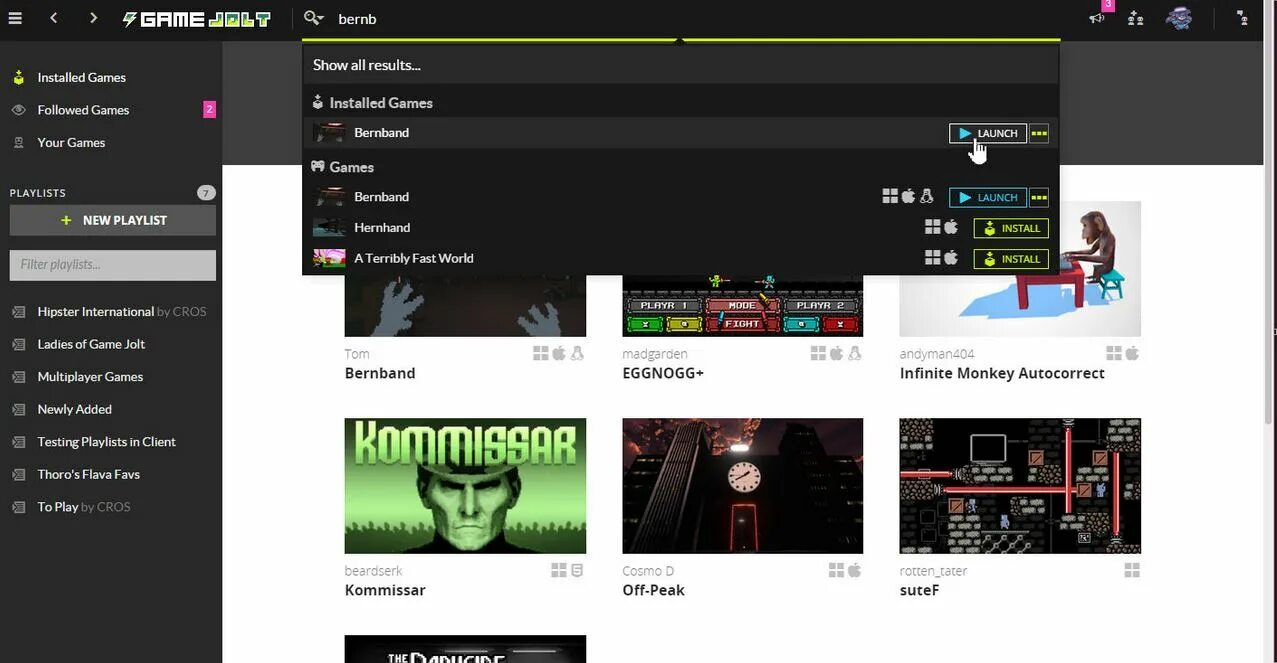This screenshot has height=663, width=1277.
Task: Open more options for installed Bernband
Action: [1039, 133]
